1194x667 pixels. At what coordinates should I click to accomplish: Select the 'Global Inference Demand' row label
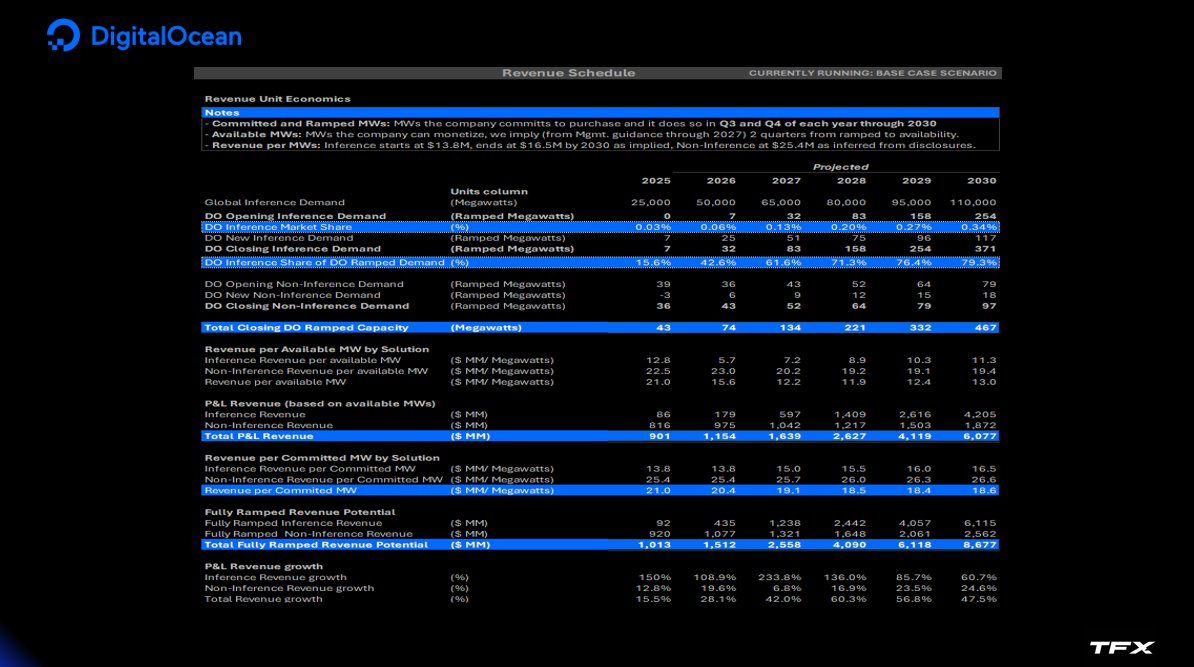point(274,203)
